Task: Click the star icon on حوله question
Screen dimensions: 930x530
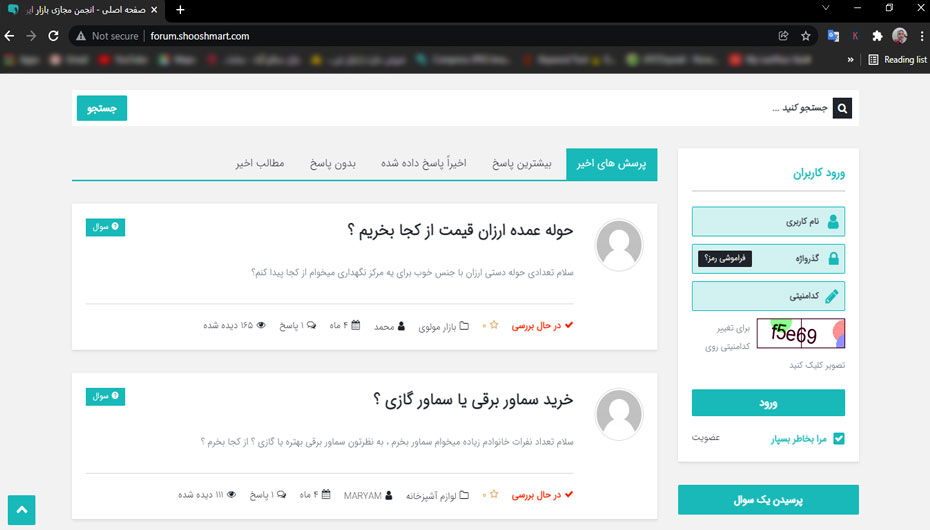Action: coord(494,325)
